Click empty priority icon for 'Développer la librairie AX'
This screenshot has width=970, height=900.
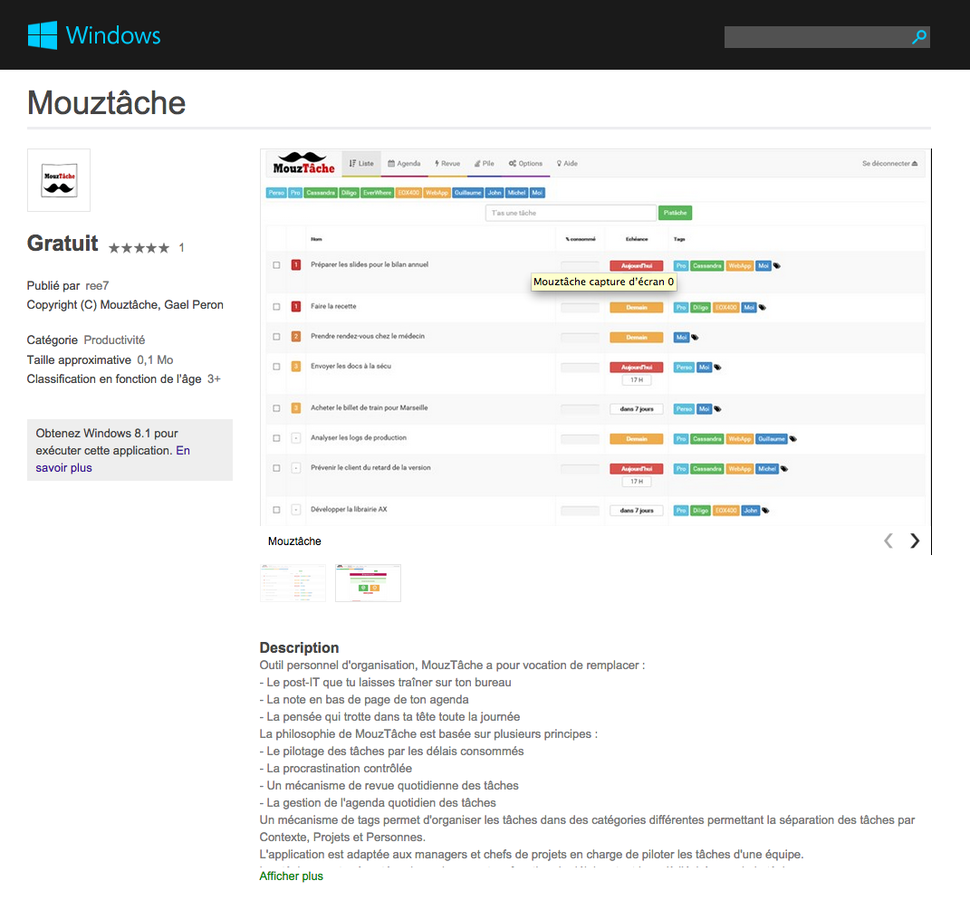pyautogui.click(x=296, y=510)
